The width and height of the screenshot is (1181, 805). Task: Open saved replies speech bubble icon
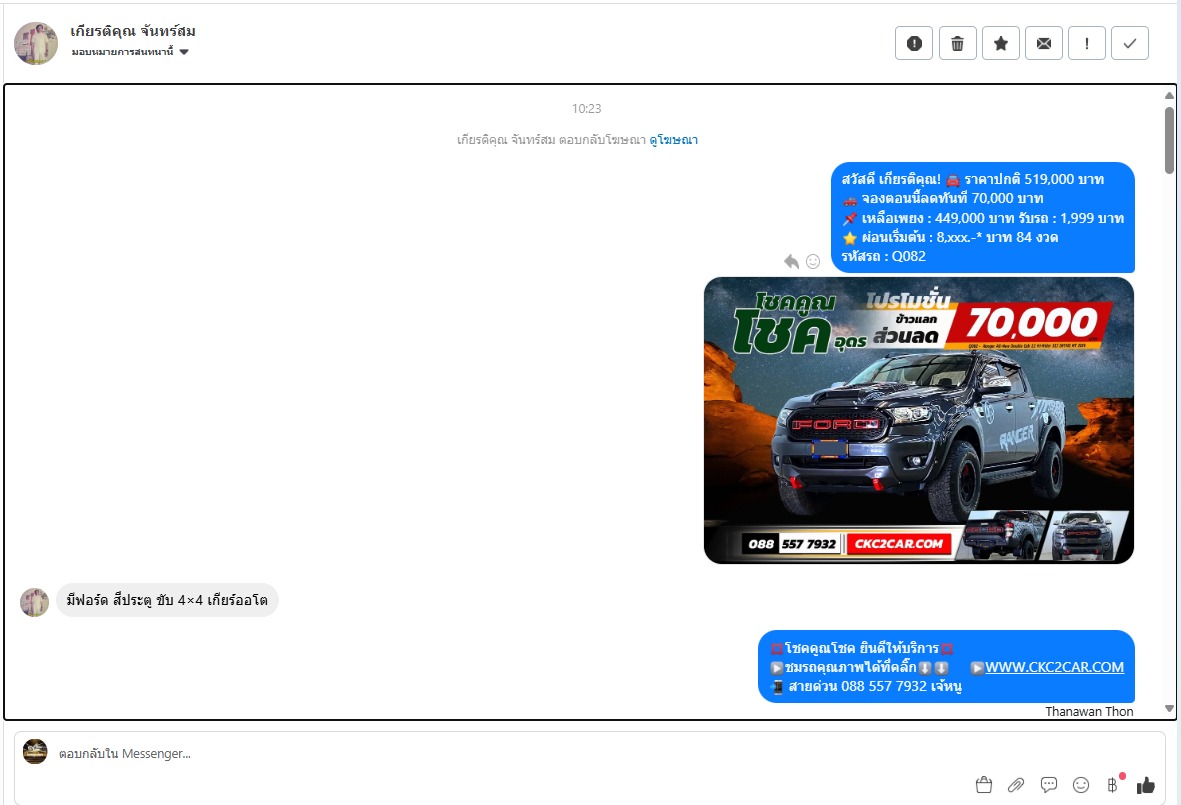[x=1048, y=785]
